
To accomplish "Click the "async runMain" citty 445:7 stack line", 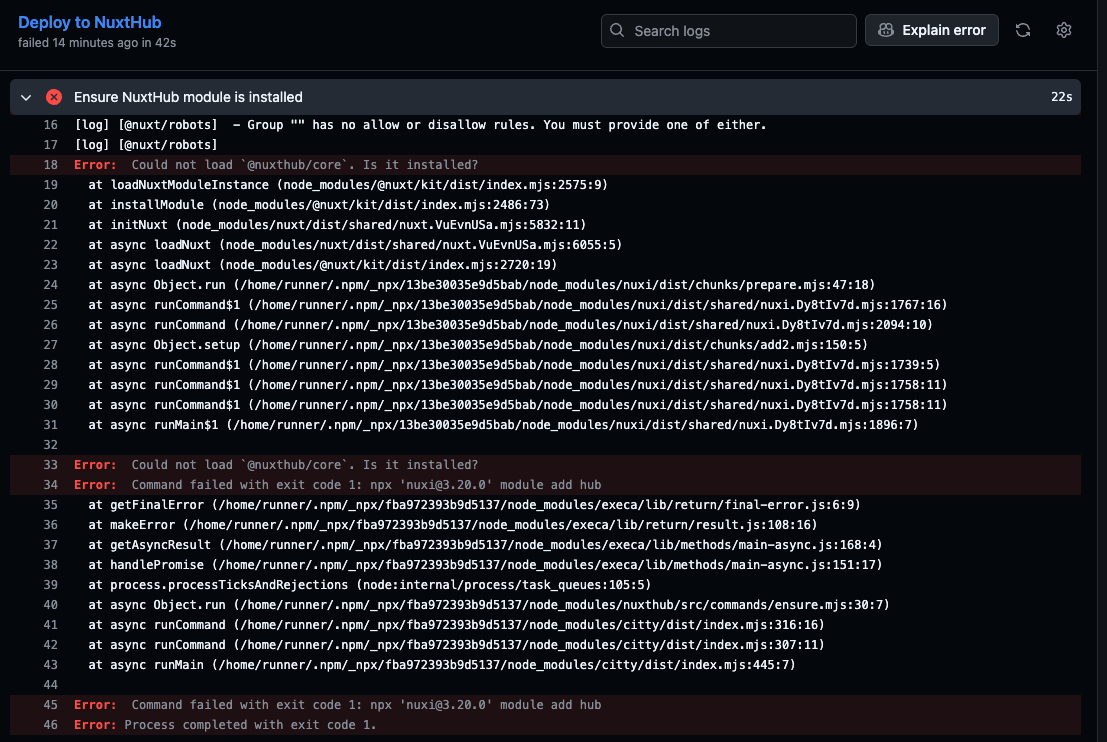I will (442, 665).
